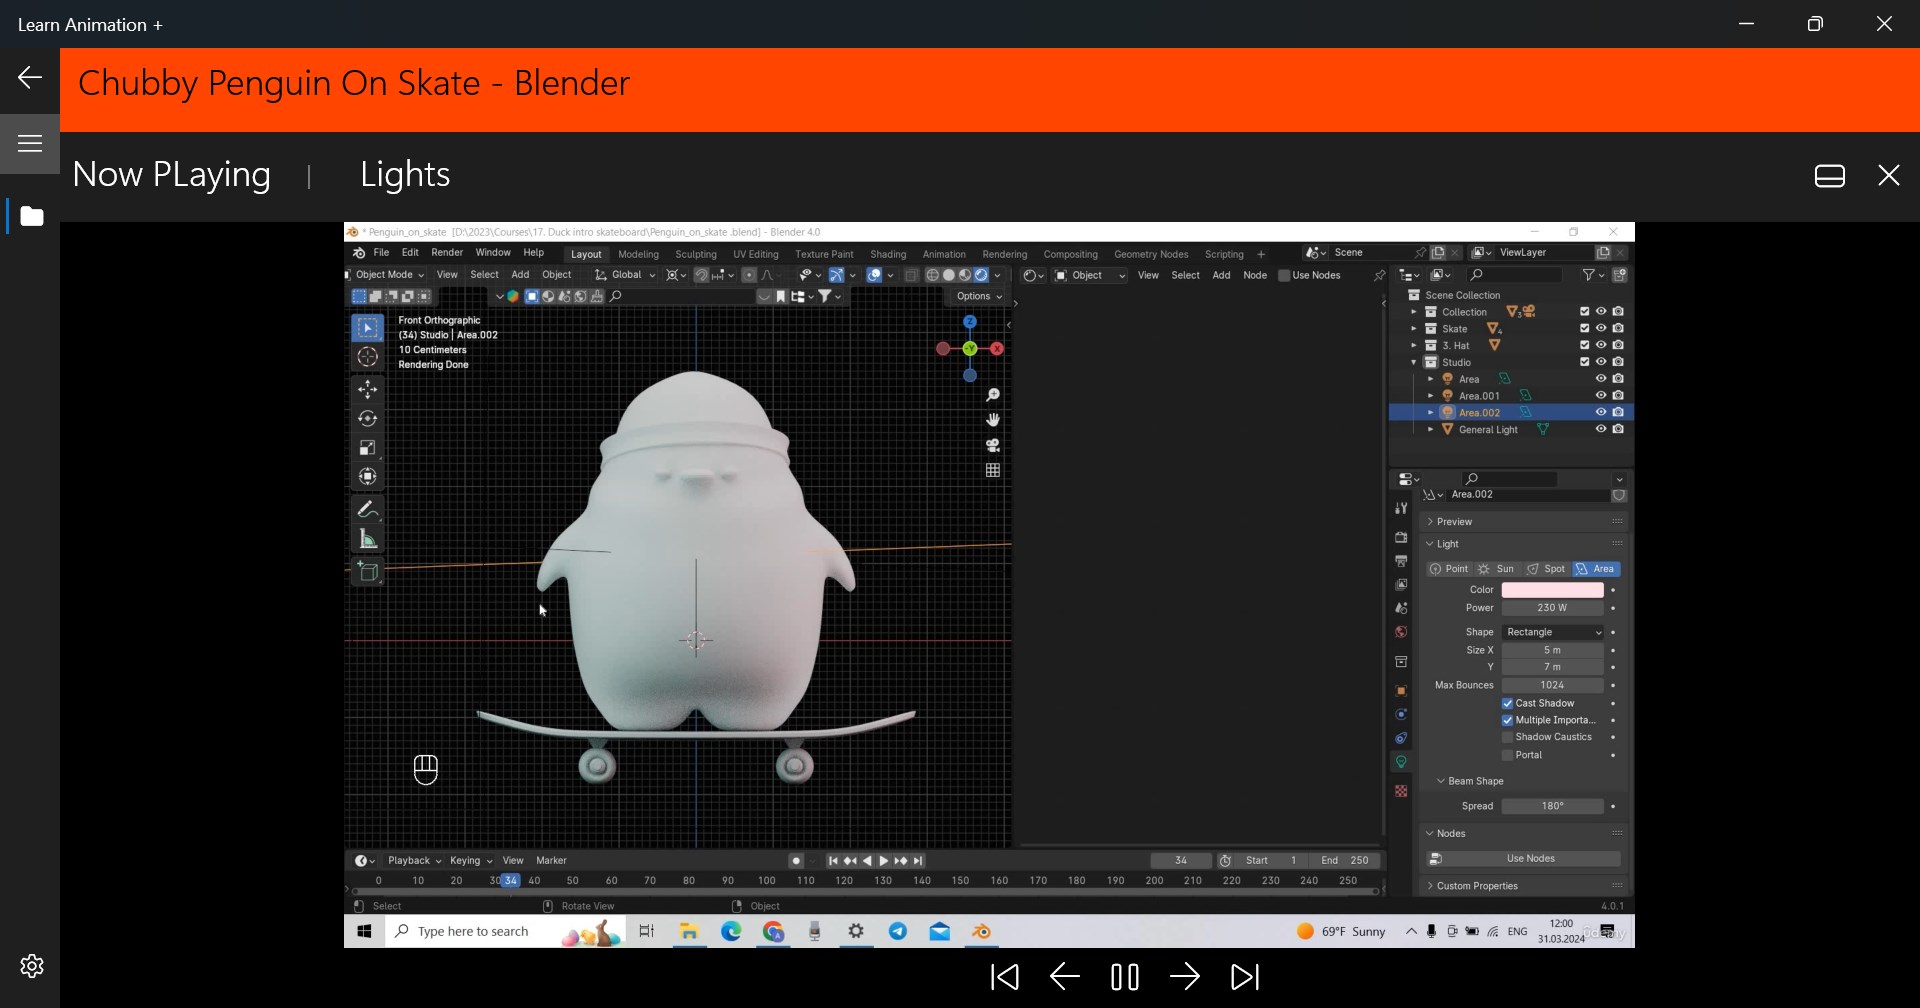Open the Shape dropdown showing Rectangle
The width and height of the screenshot is (1920, 1008).
pyautogui.click(x=1552, y=632)
